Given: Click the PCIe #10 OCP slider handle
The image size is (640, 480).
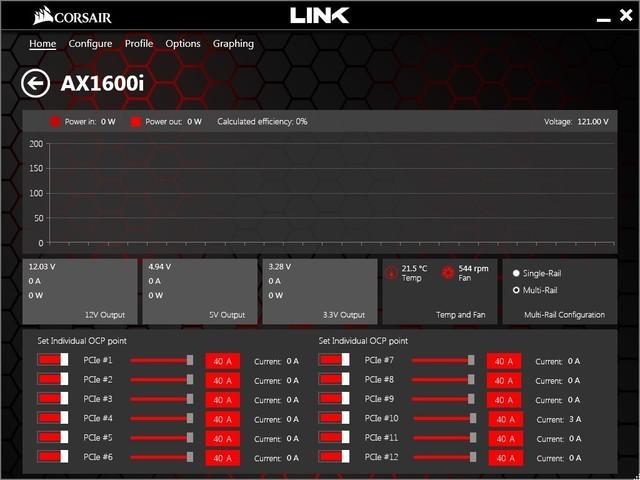Looking at the screenshot, I should pos(473,418).
